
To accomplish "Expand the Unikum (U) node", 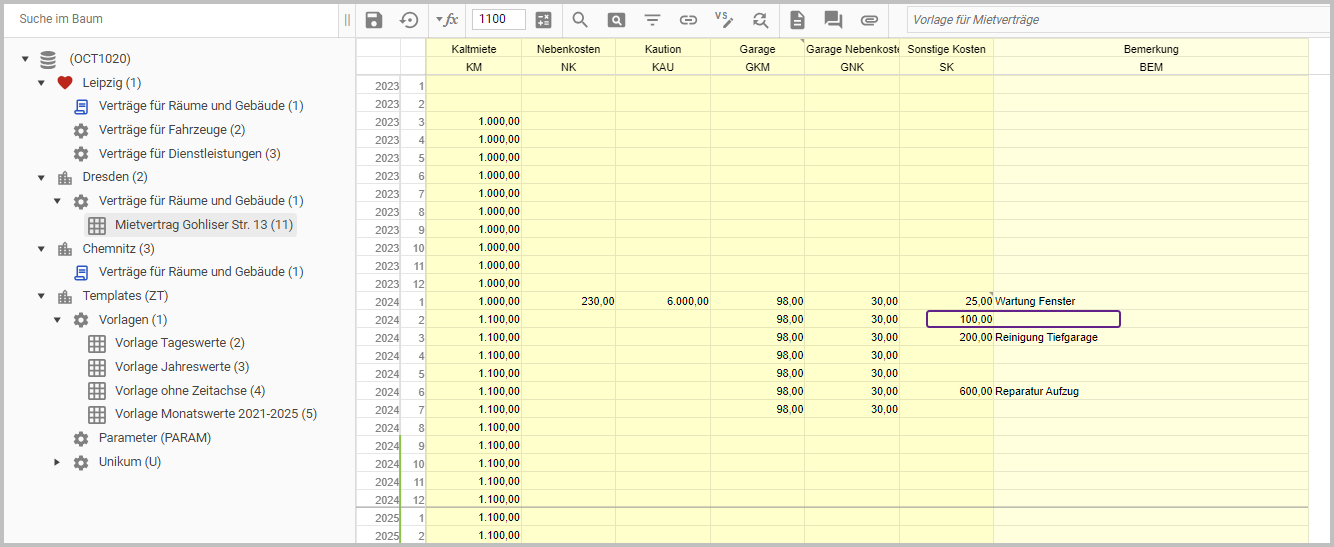I will click(57, 462).
